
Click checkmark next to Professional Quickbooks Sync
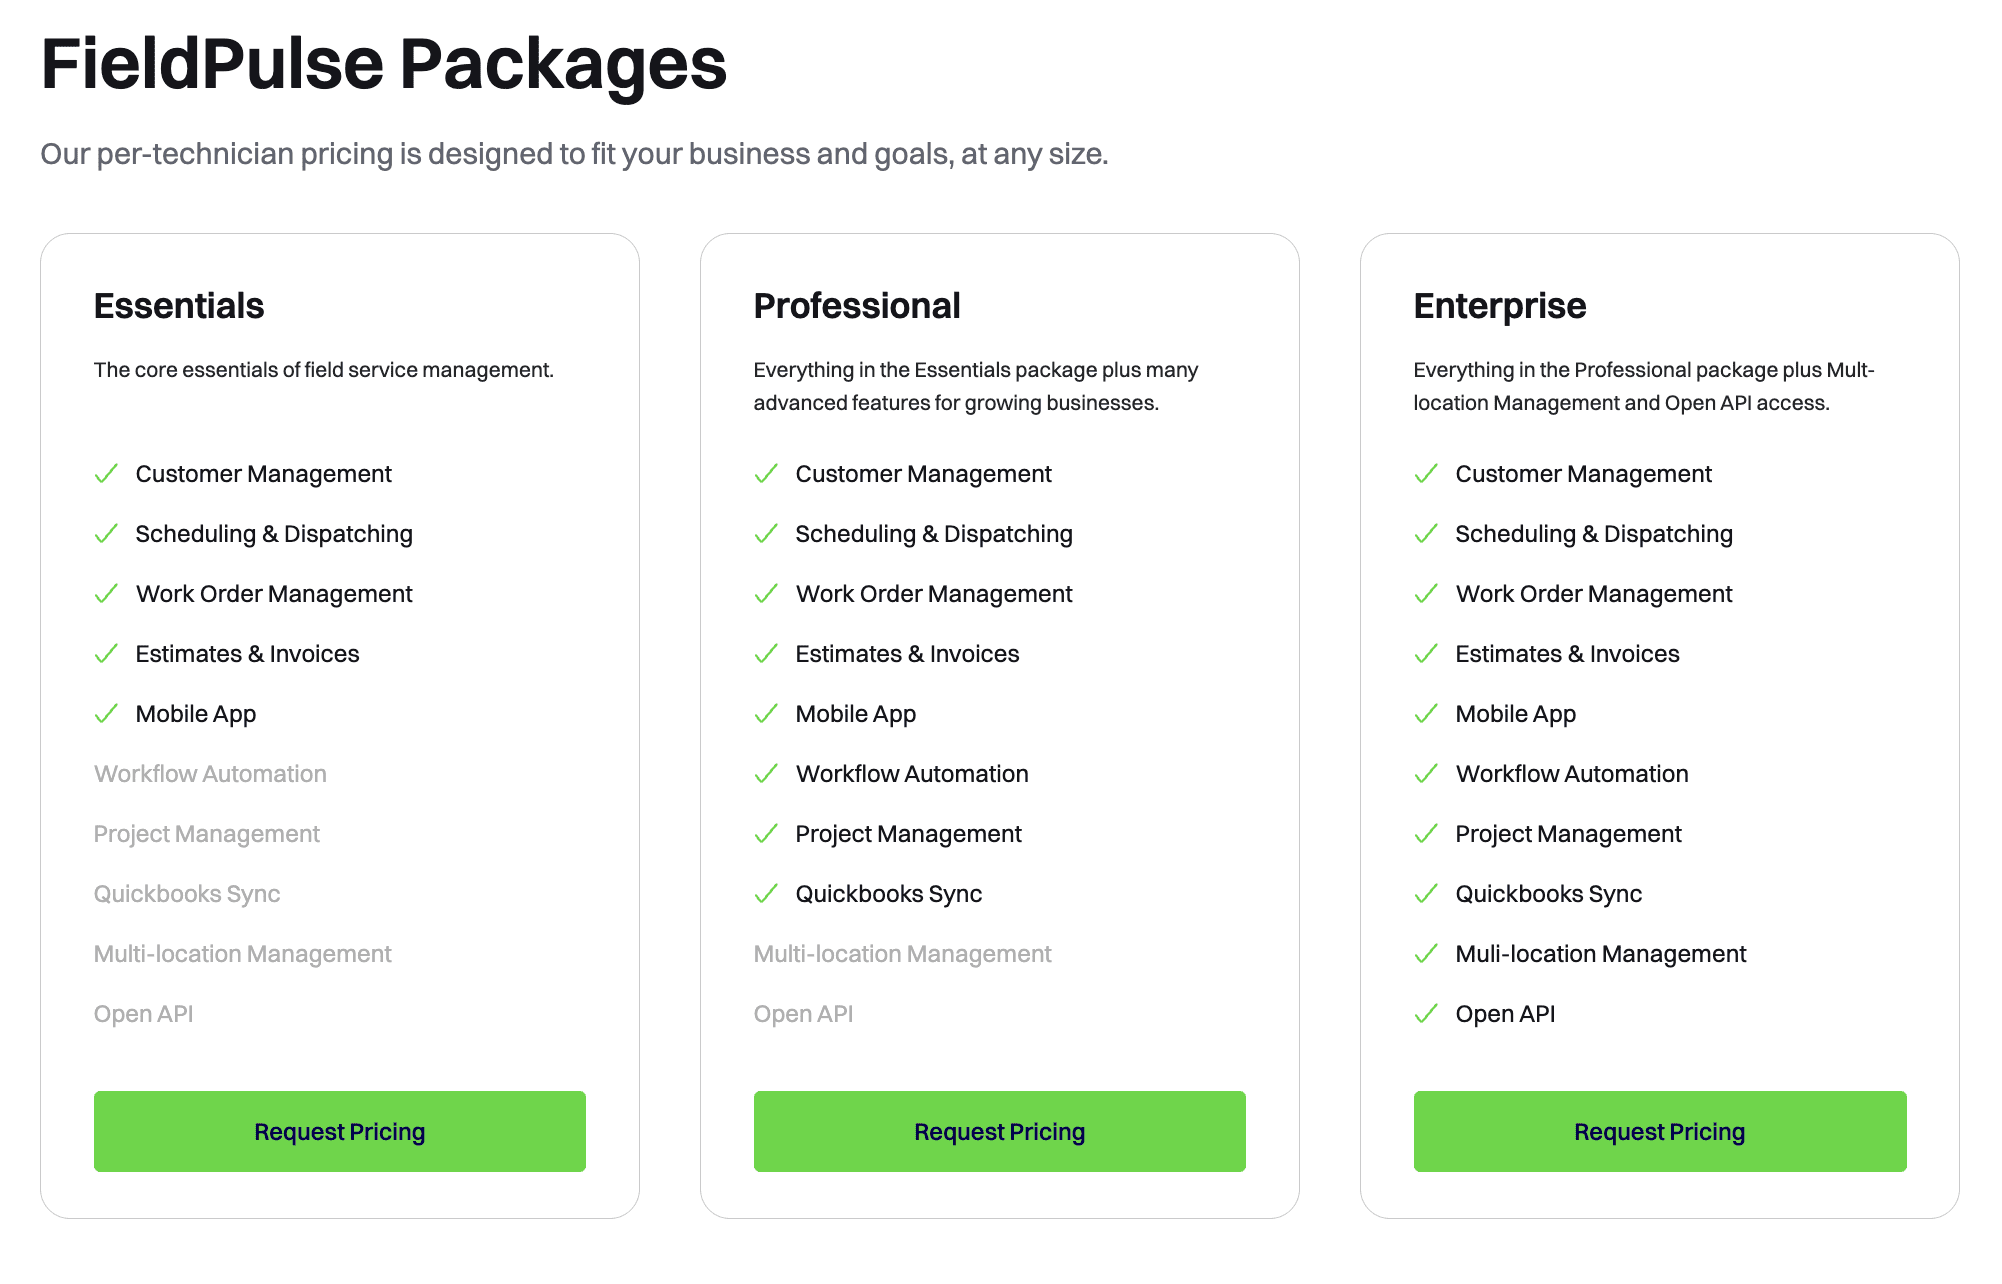coord(766,894)
